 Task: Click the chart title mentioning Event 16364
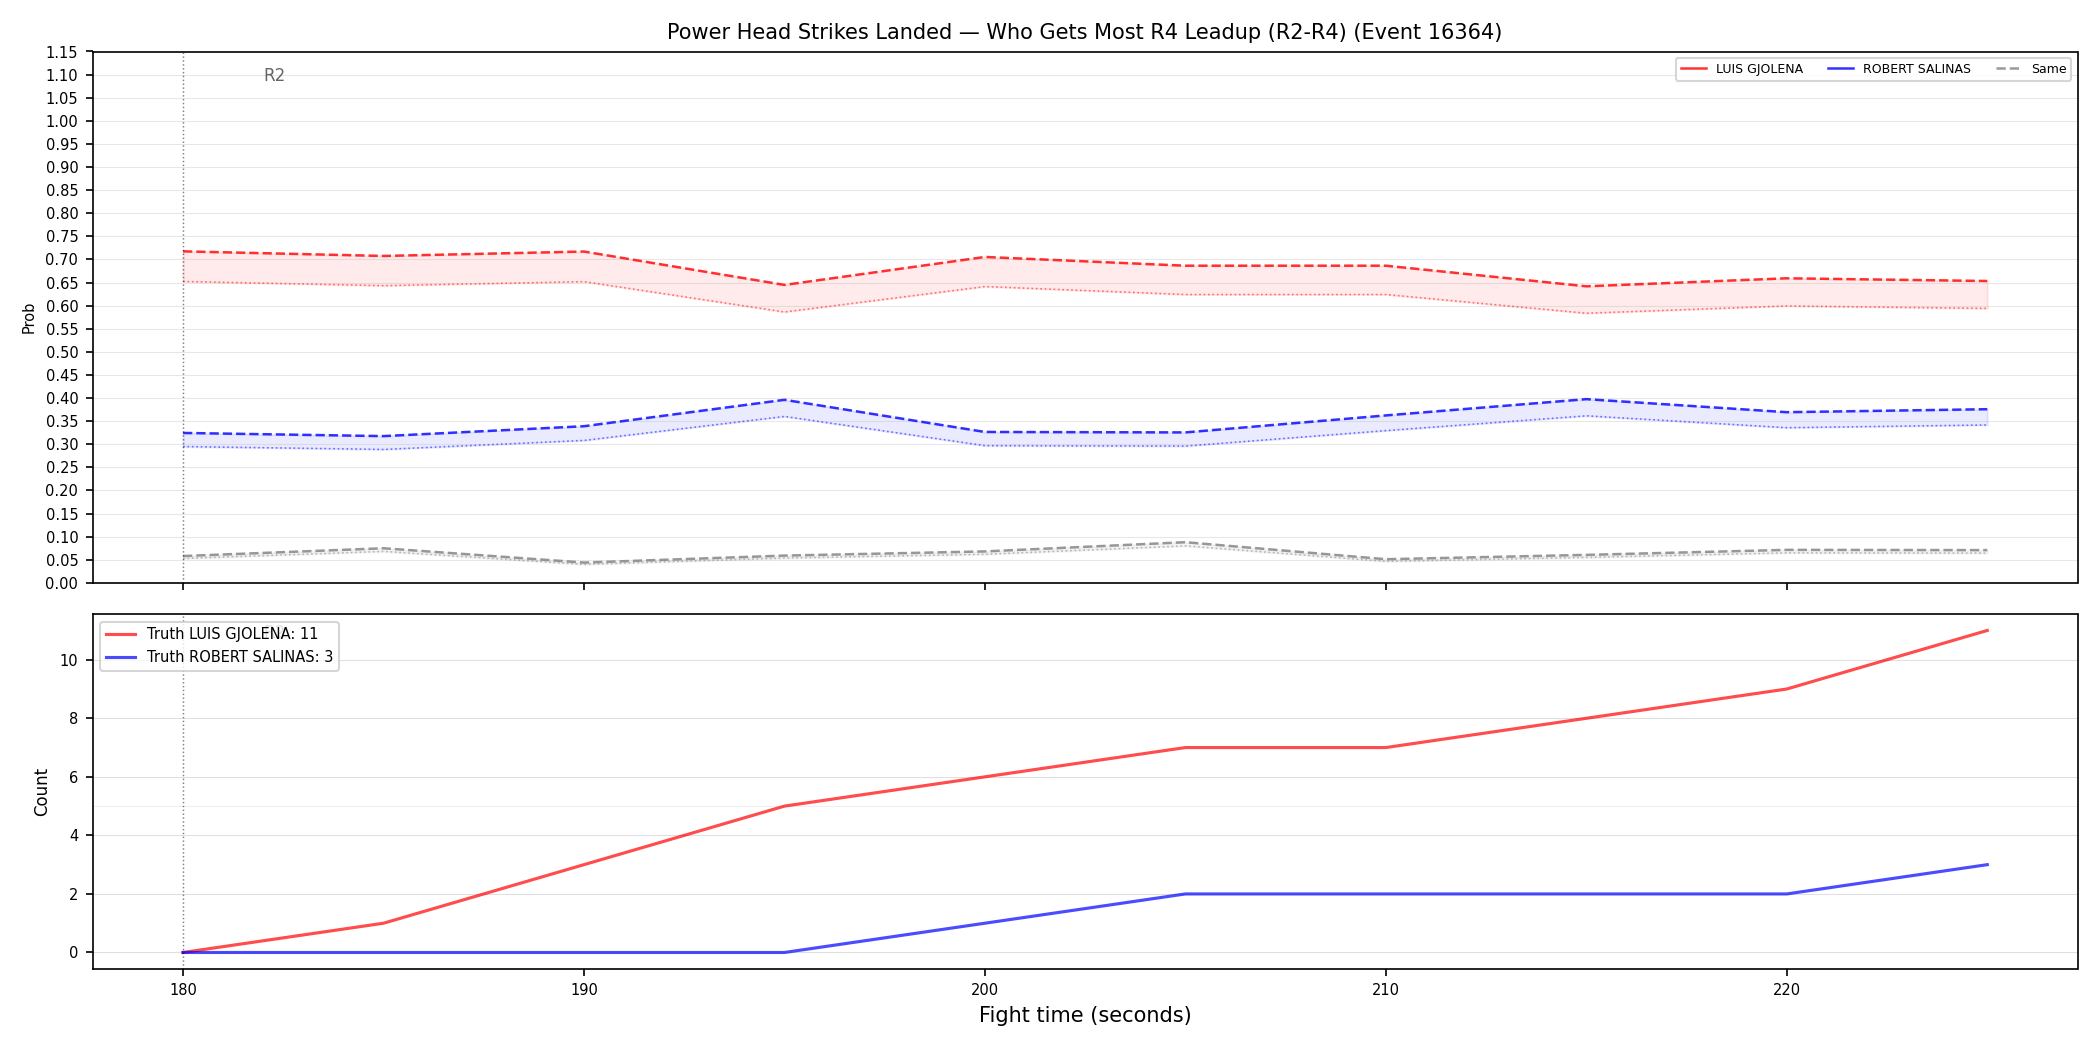1084,32
